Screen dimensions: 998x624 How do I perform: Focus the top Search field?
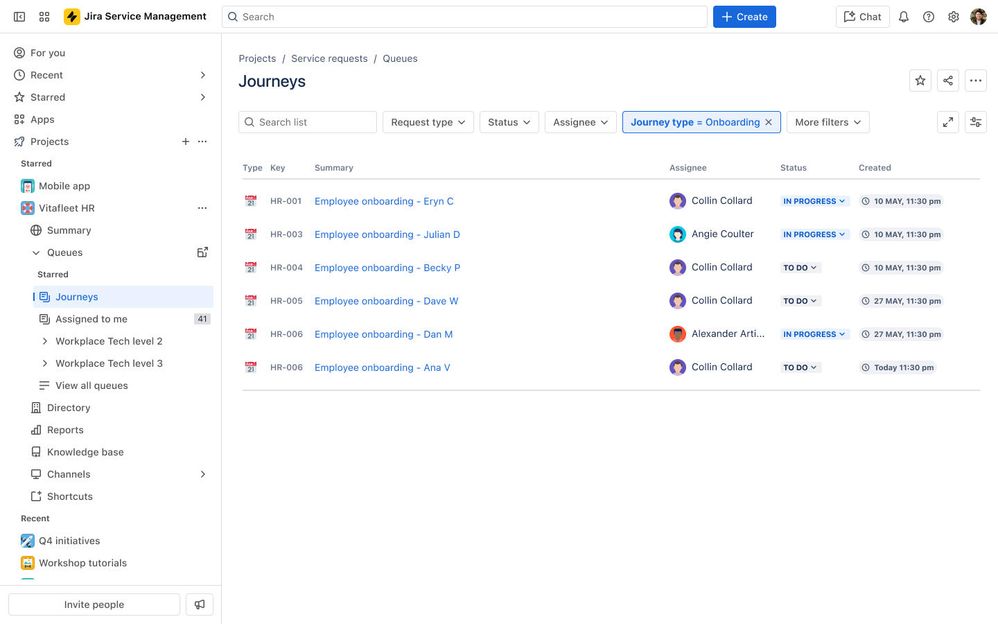pos(465,17)
